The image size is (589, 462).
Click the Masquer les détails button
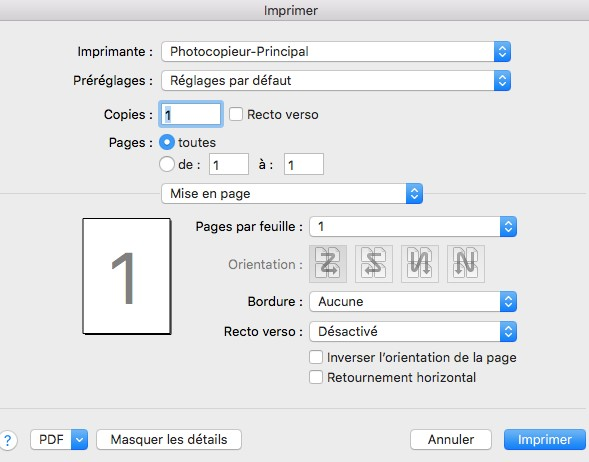pyautogui.click(x=169, y=439)
